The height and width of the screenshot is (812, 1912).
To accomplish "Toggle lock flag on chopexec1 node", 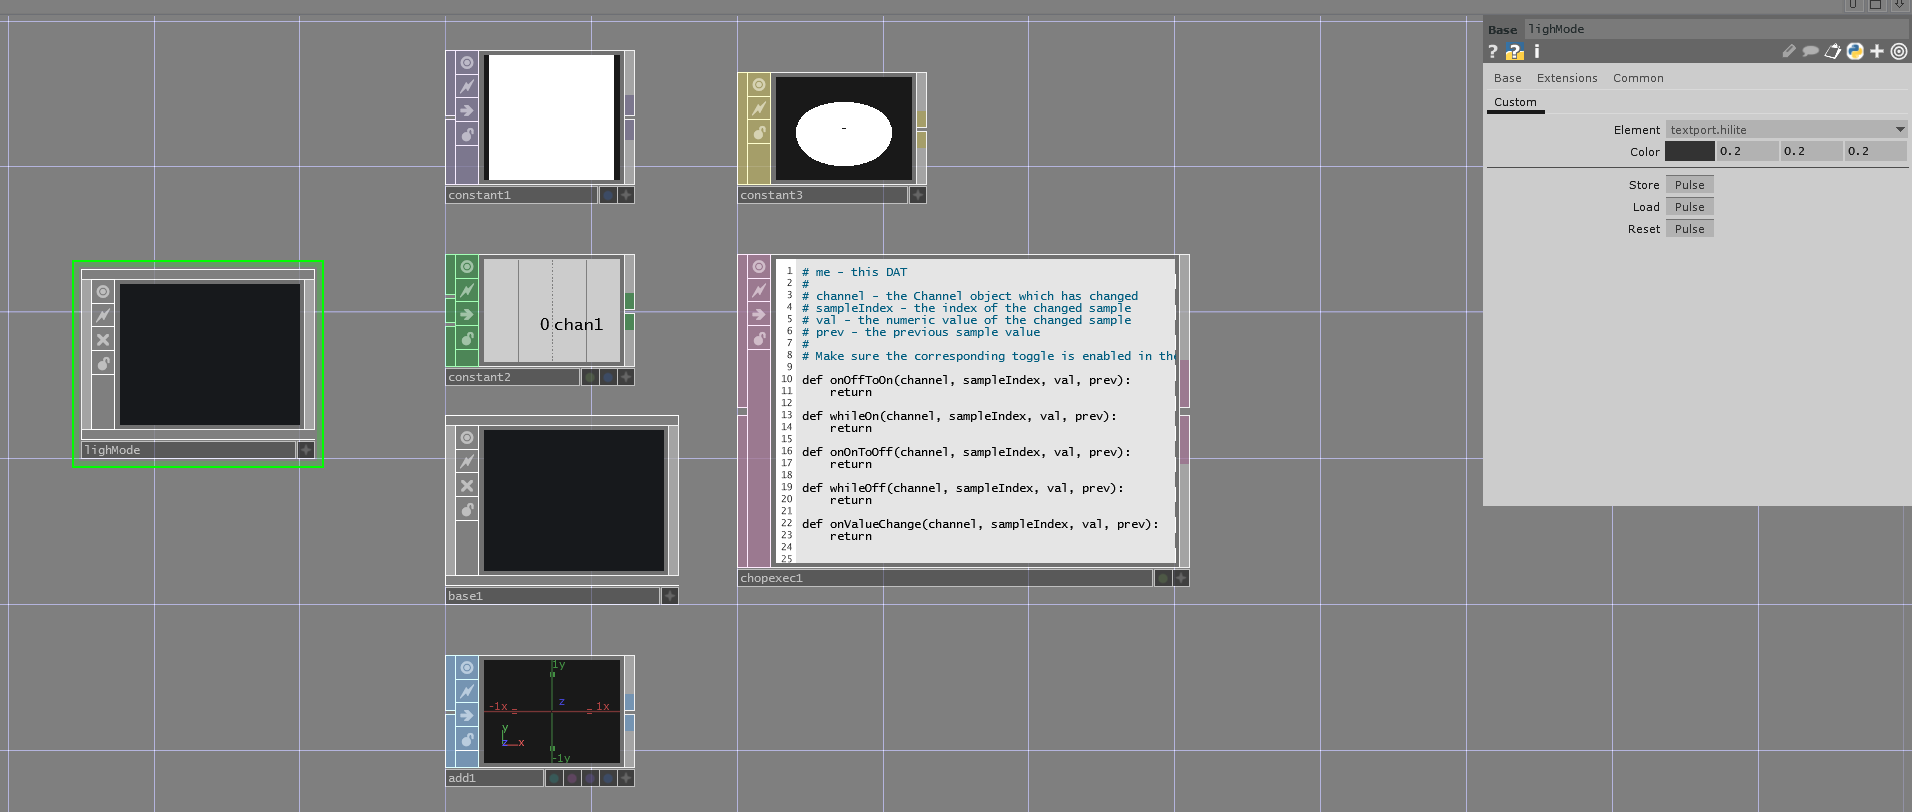I will coord(759,339).
